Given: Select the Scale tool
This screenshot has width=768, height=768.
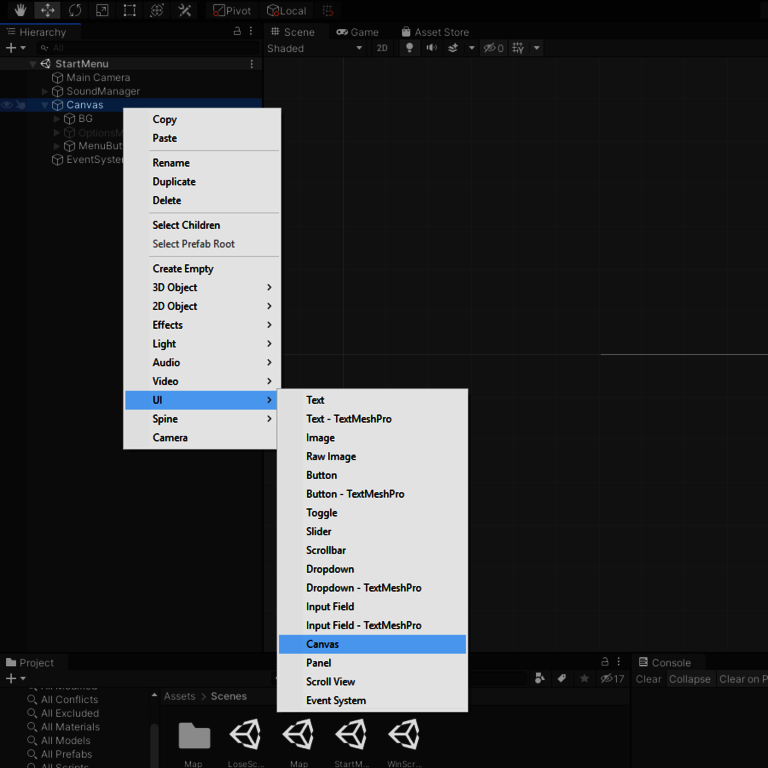Looking at the screenshot, I should coord(102,10).
